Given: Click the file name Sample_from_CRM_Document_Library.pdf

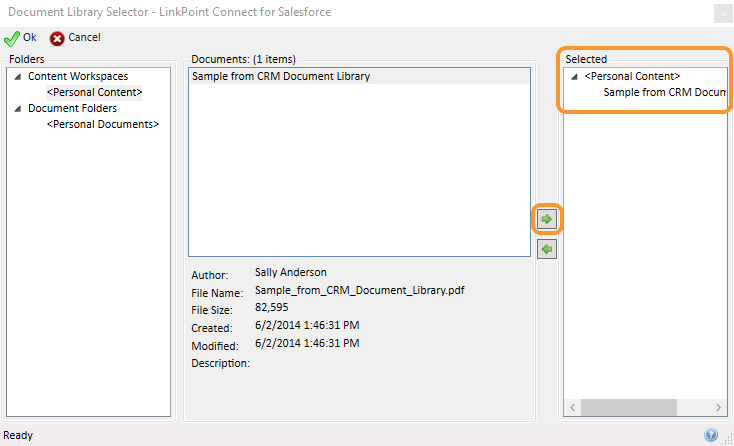Looking at the screenshot, I should coord(360,290).
